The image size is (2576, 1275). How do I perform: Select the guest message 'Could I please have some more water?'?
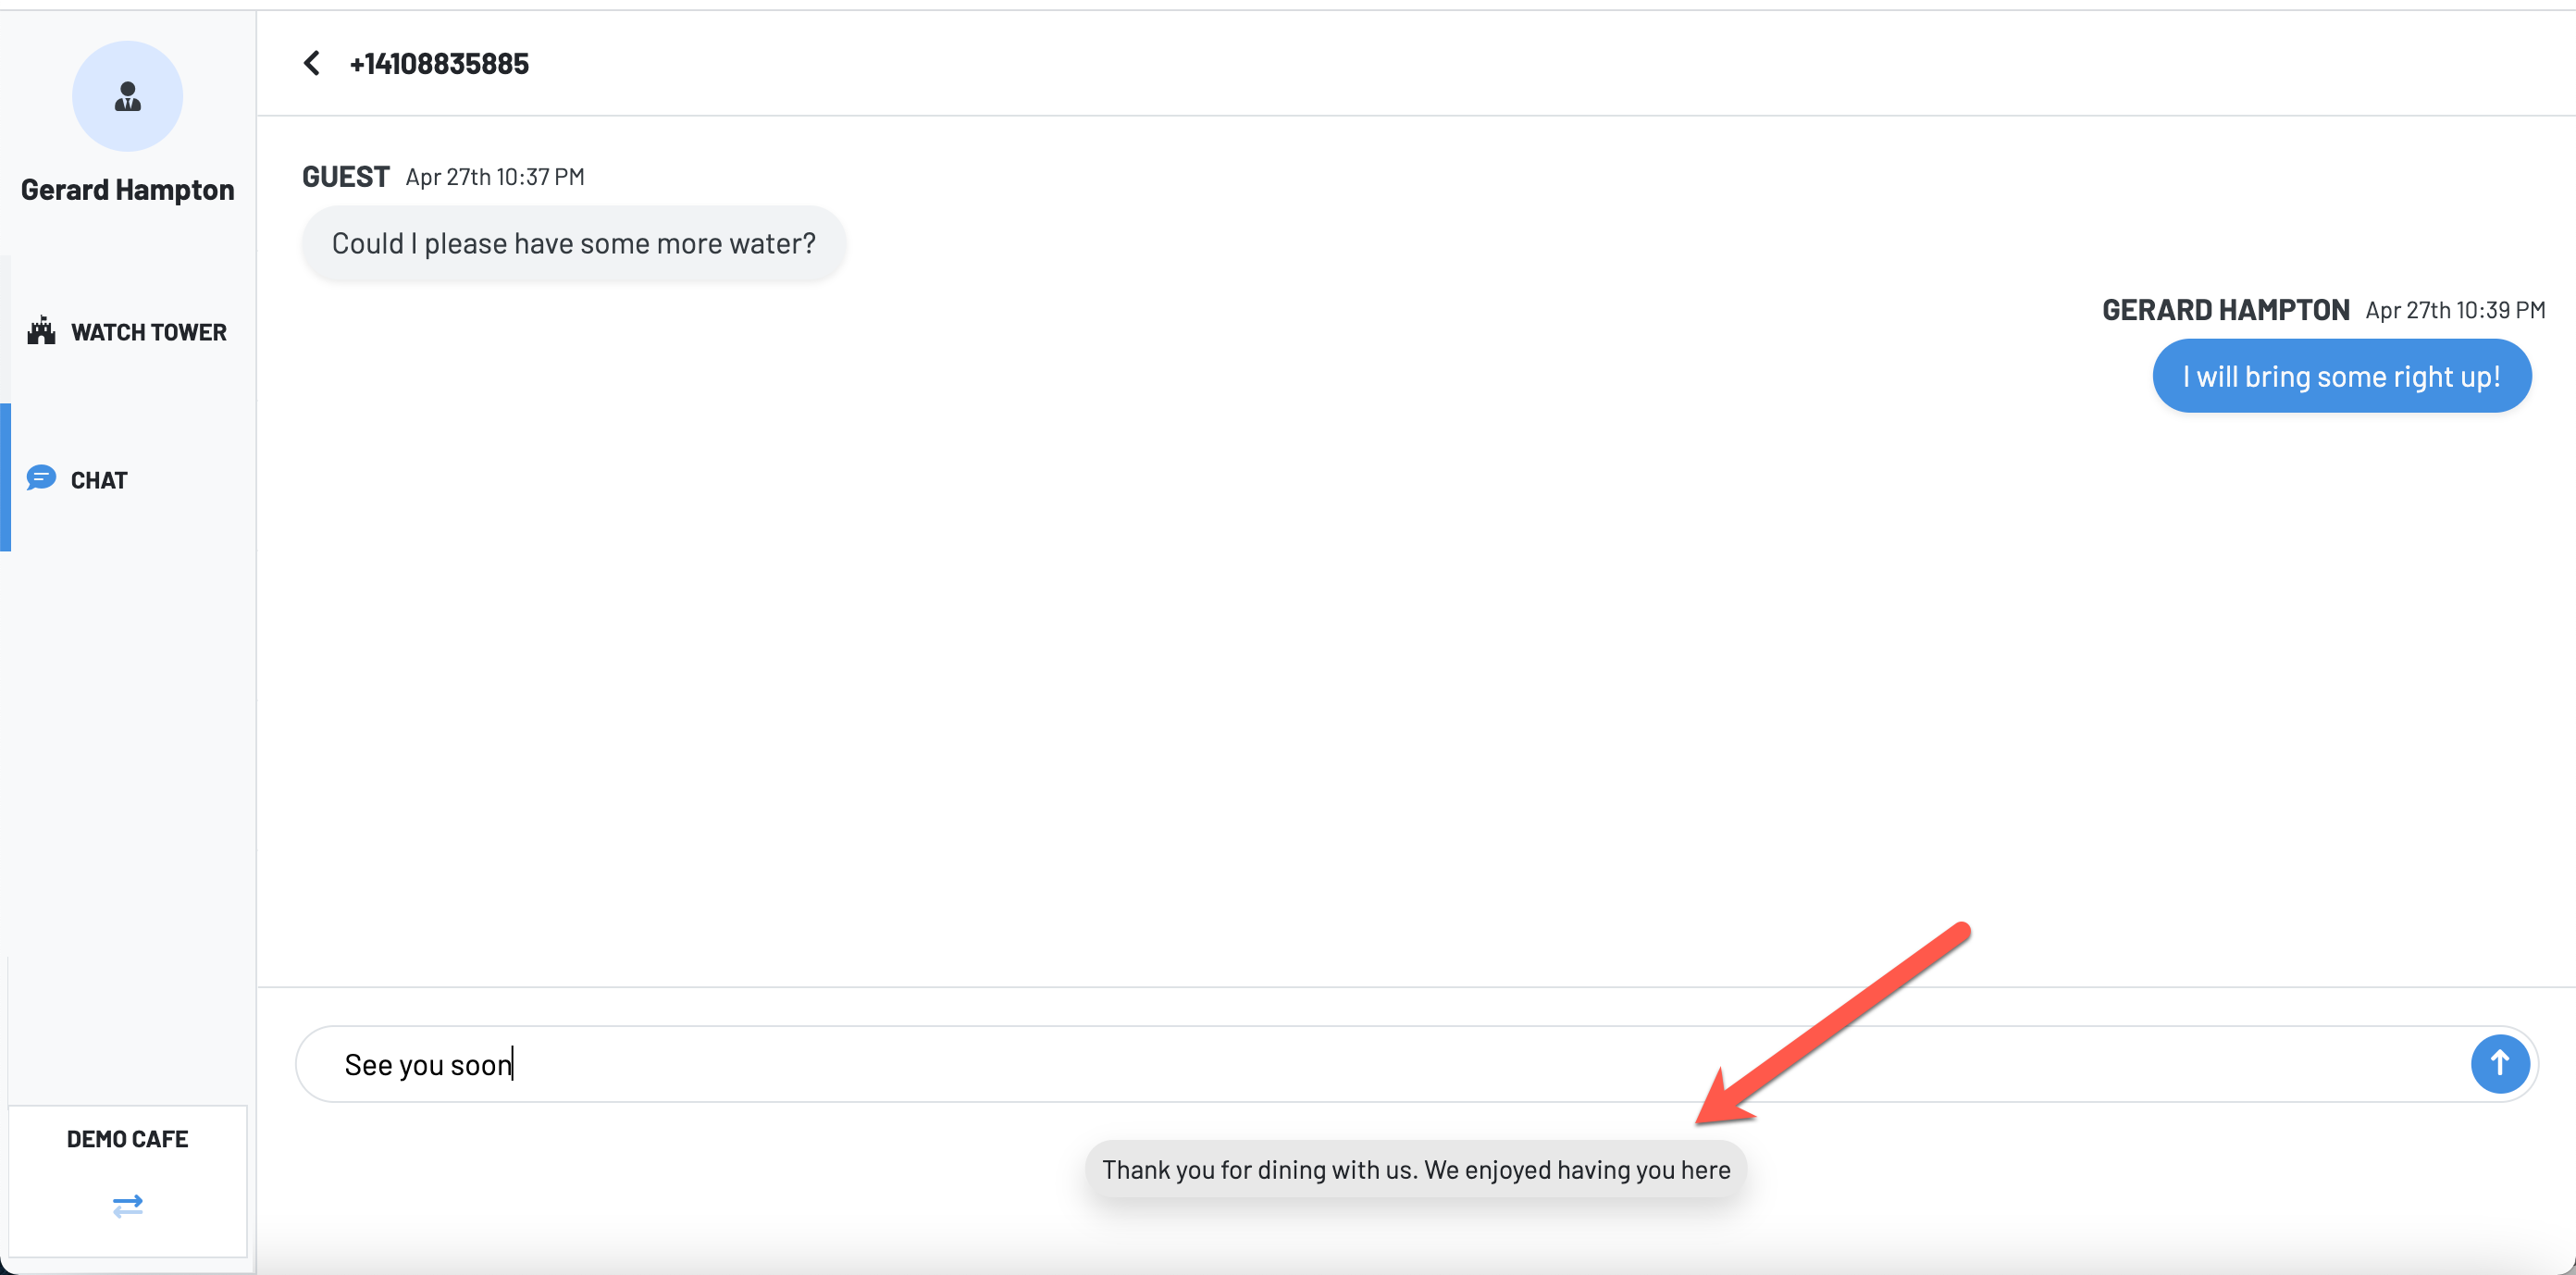[574, 243]
